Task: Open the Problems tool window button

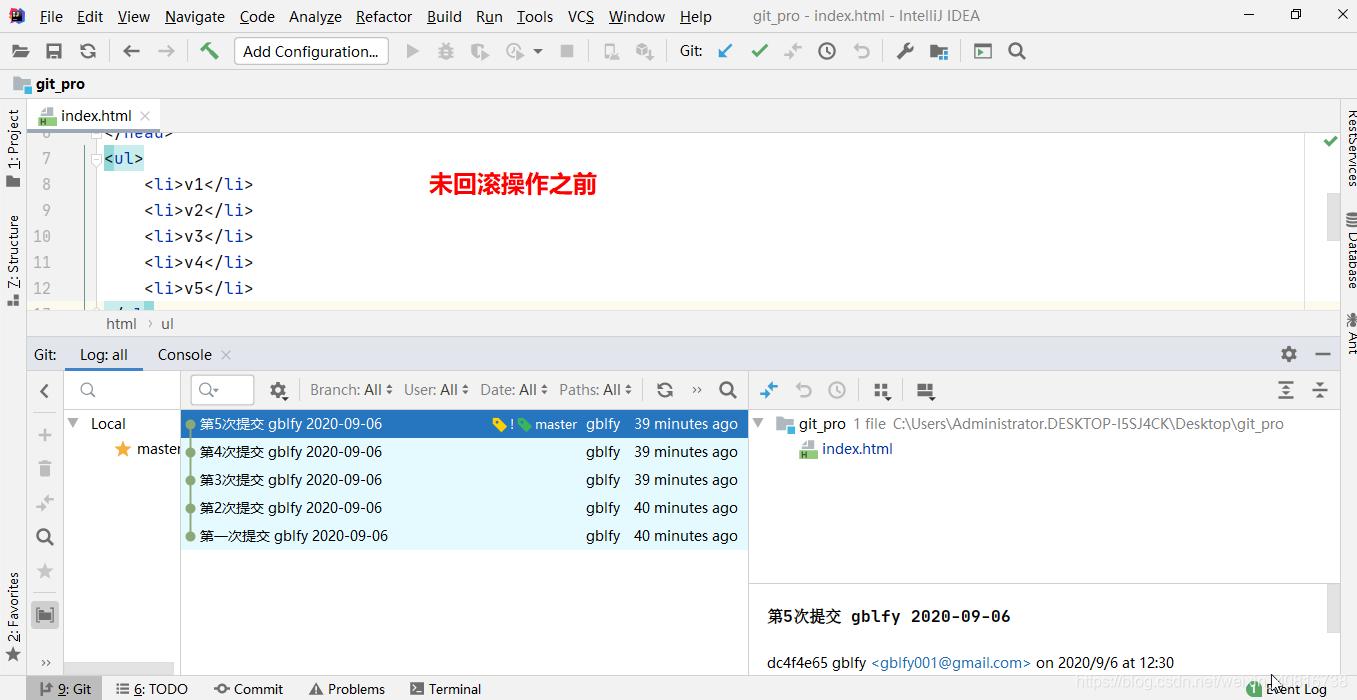Action: [347, 689]
